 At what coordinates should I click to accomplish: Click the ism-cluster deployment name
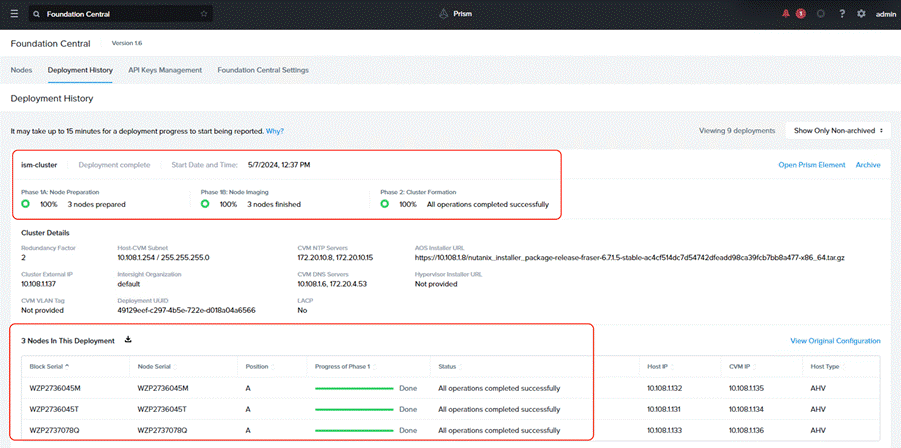(39, 165)
